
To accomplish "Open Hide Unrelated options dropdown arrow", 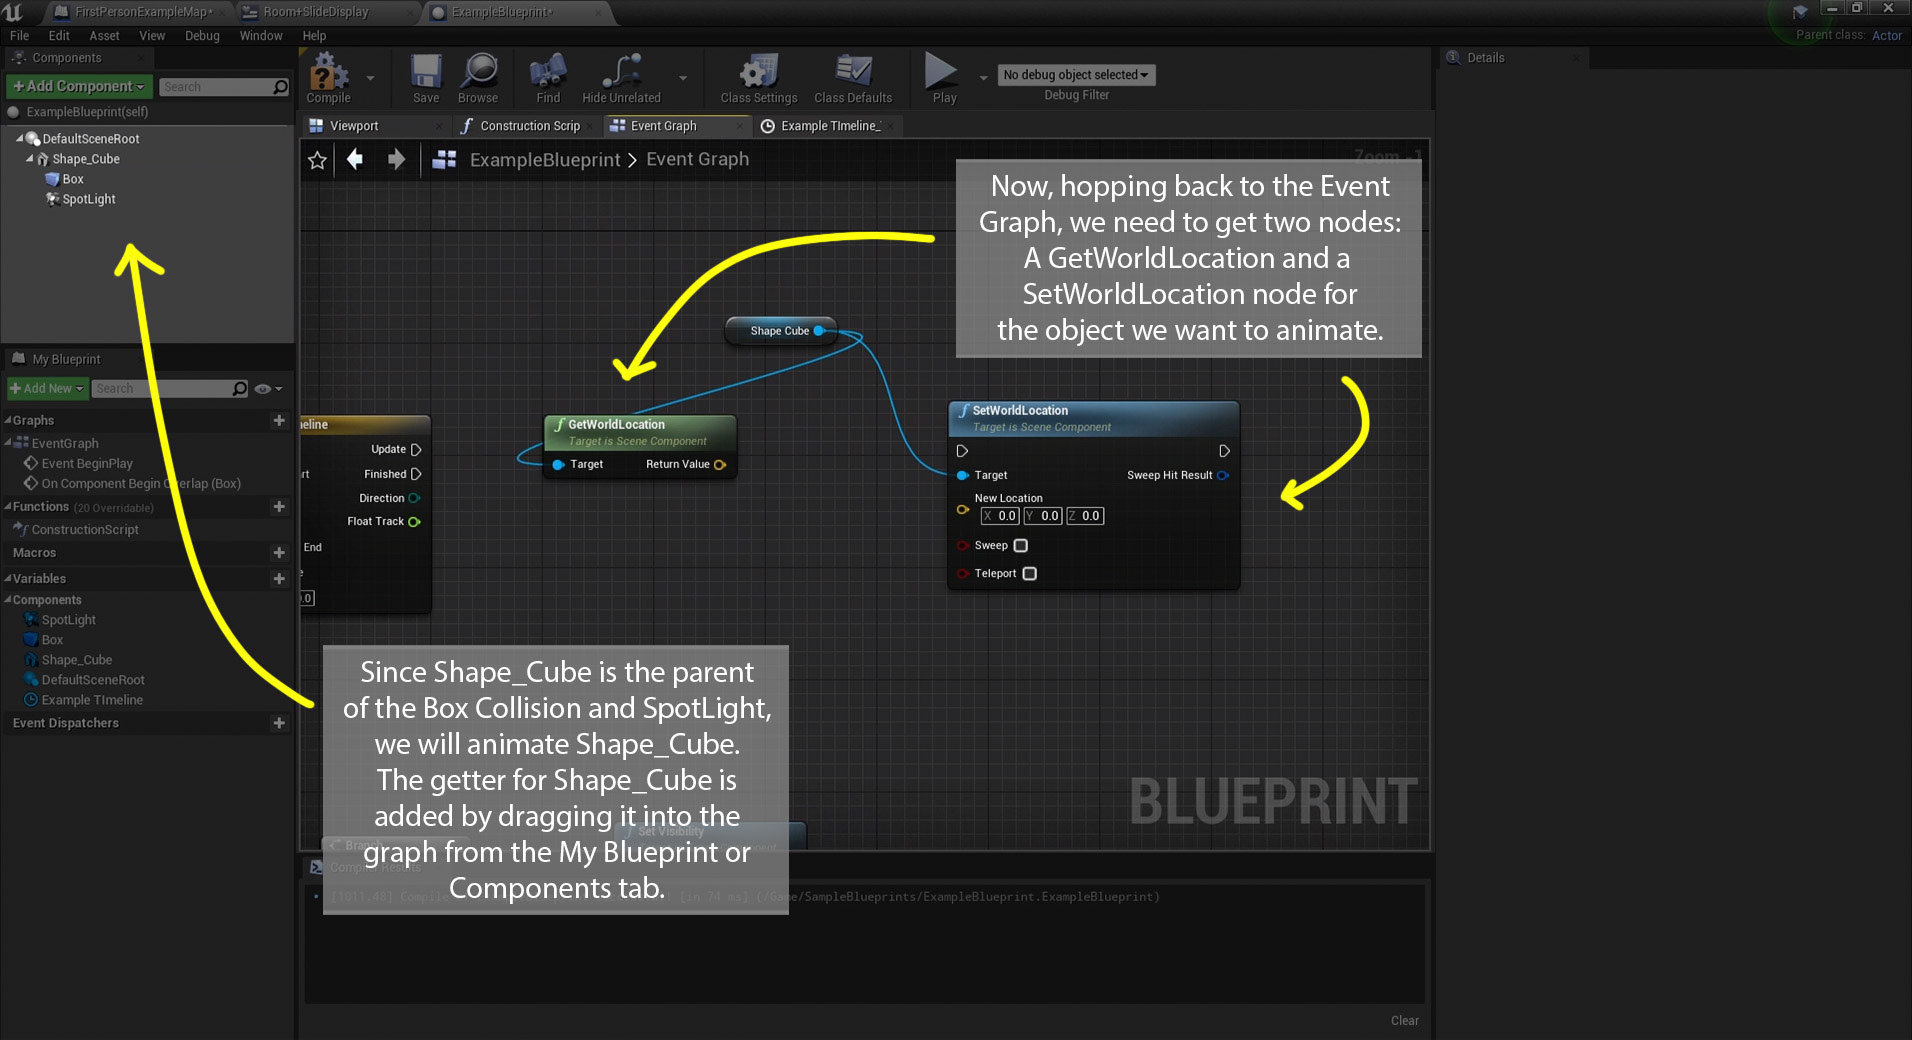I will [x=683, y=78].
